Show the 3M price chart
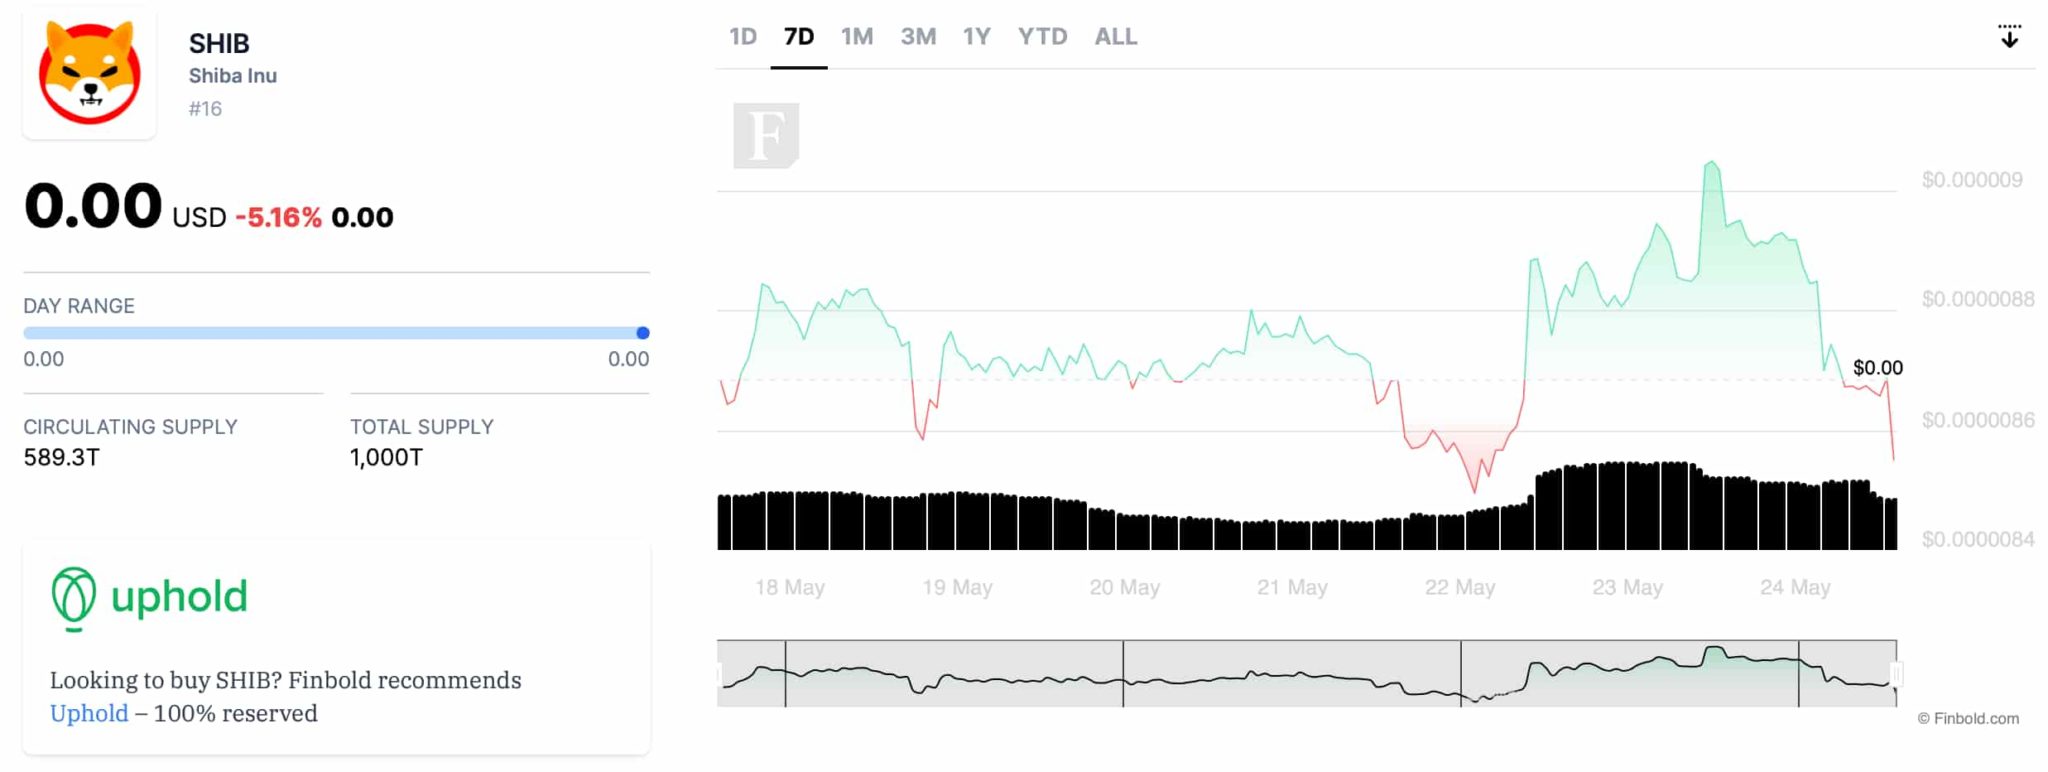Viewport: 2048px width, 772px height. pos(918,37)
